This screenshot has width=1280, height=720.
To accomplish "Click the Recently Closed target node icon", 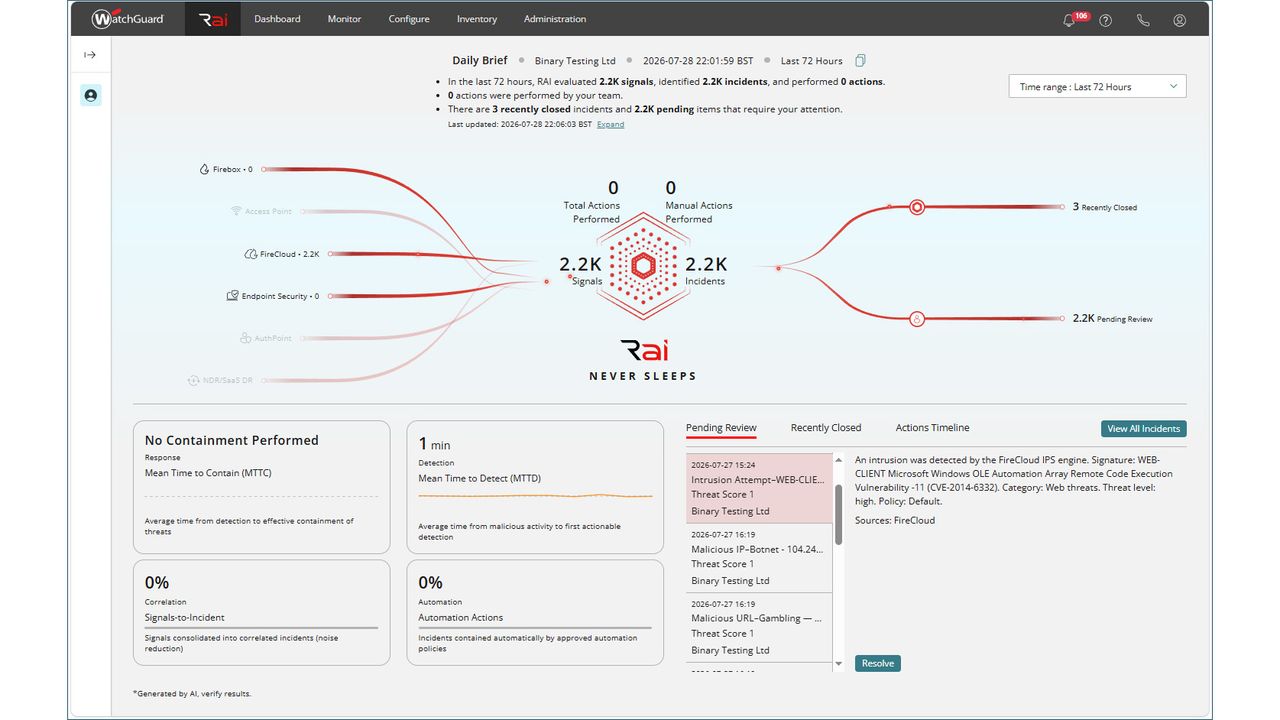I will click(x=917, y=207).
